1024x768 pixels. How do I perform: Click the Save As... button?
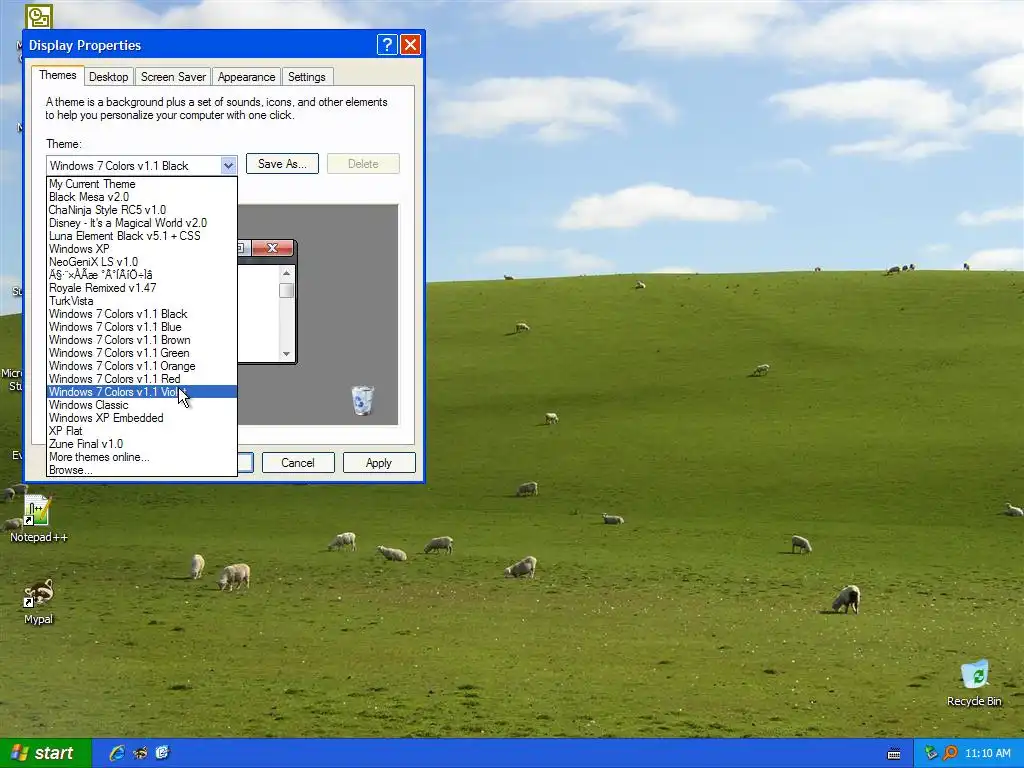point(282,164)
